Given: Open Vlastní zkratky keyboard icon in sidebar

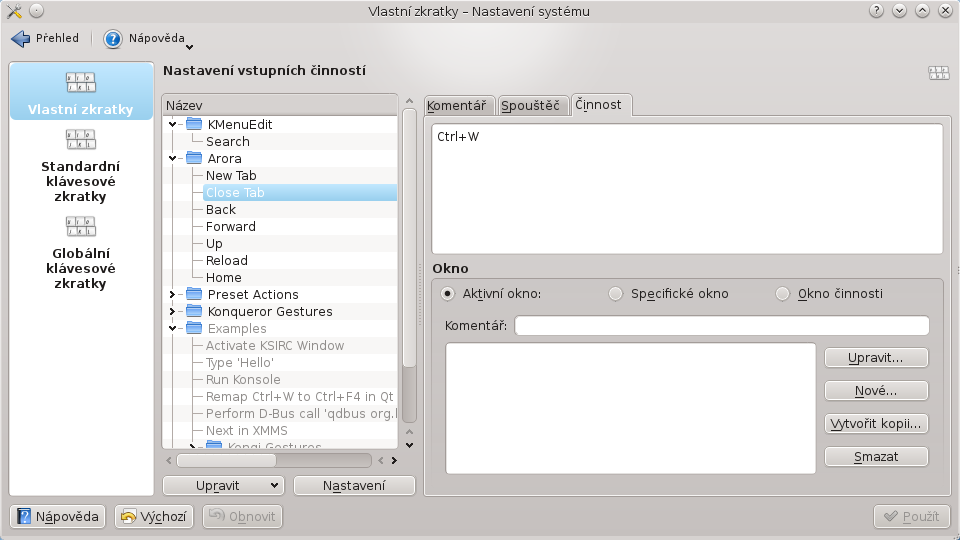Looking at the screenshot, I should (81, 83).
